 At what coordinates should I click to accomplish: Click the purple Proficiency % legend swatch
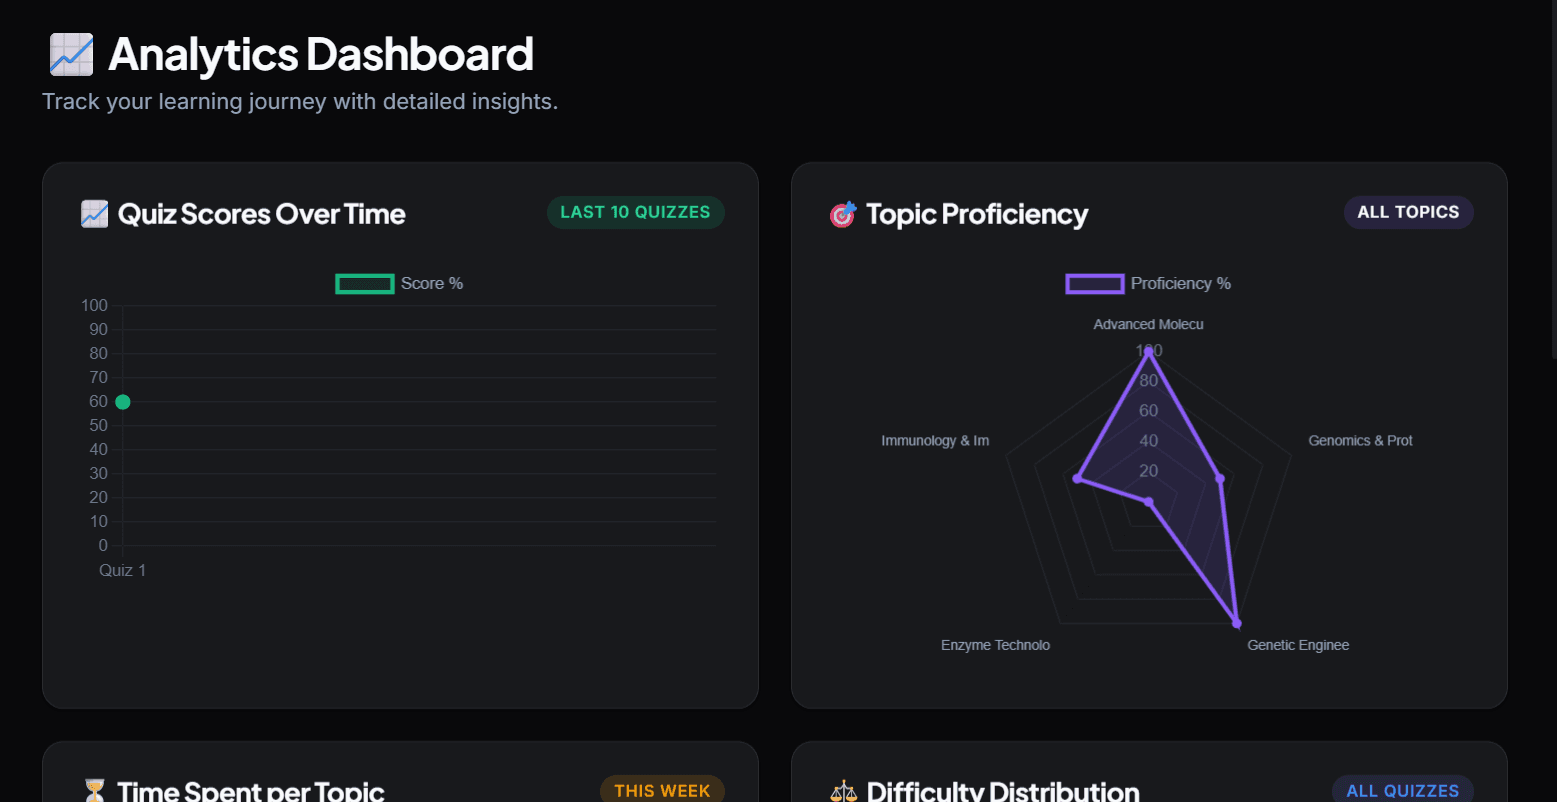[x=1095, y=284]
